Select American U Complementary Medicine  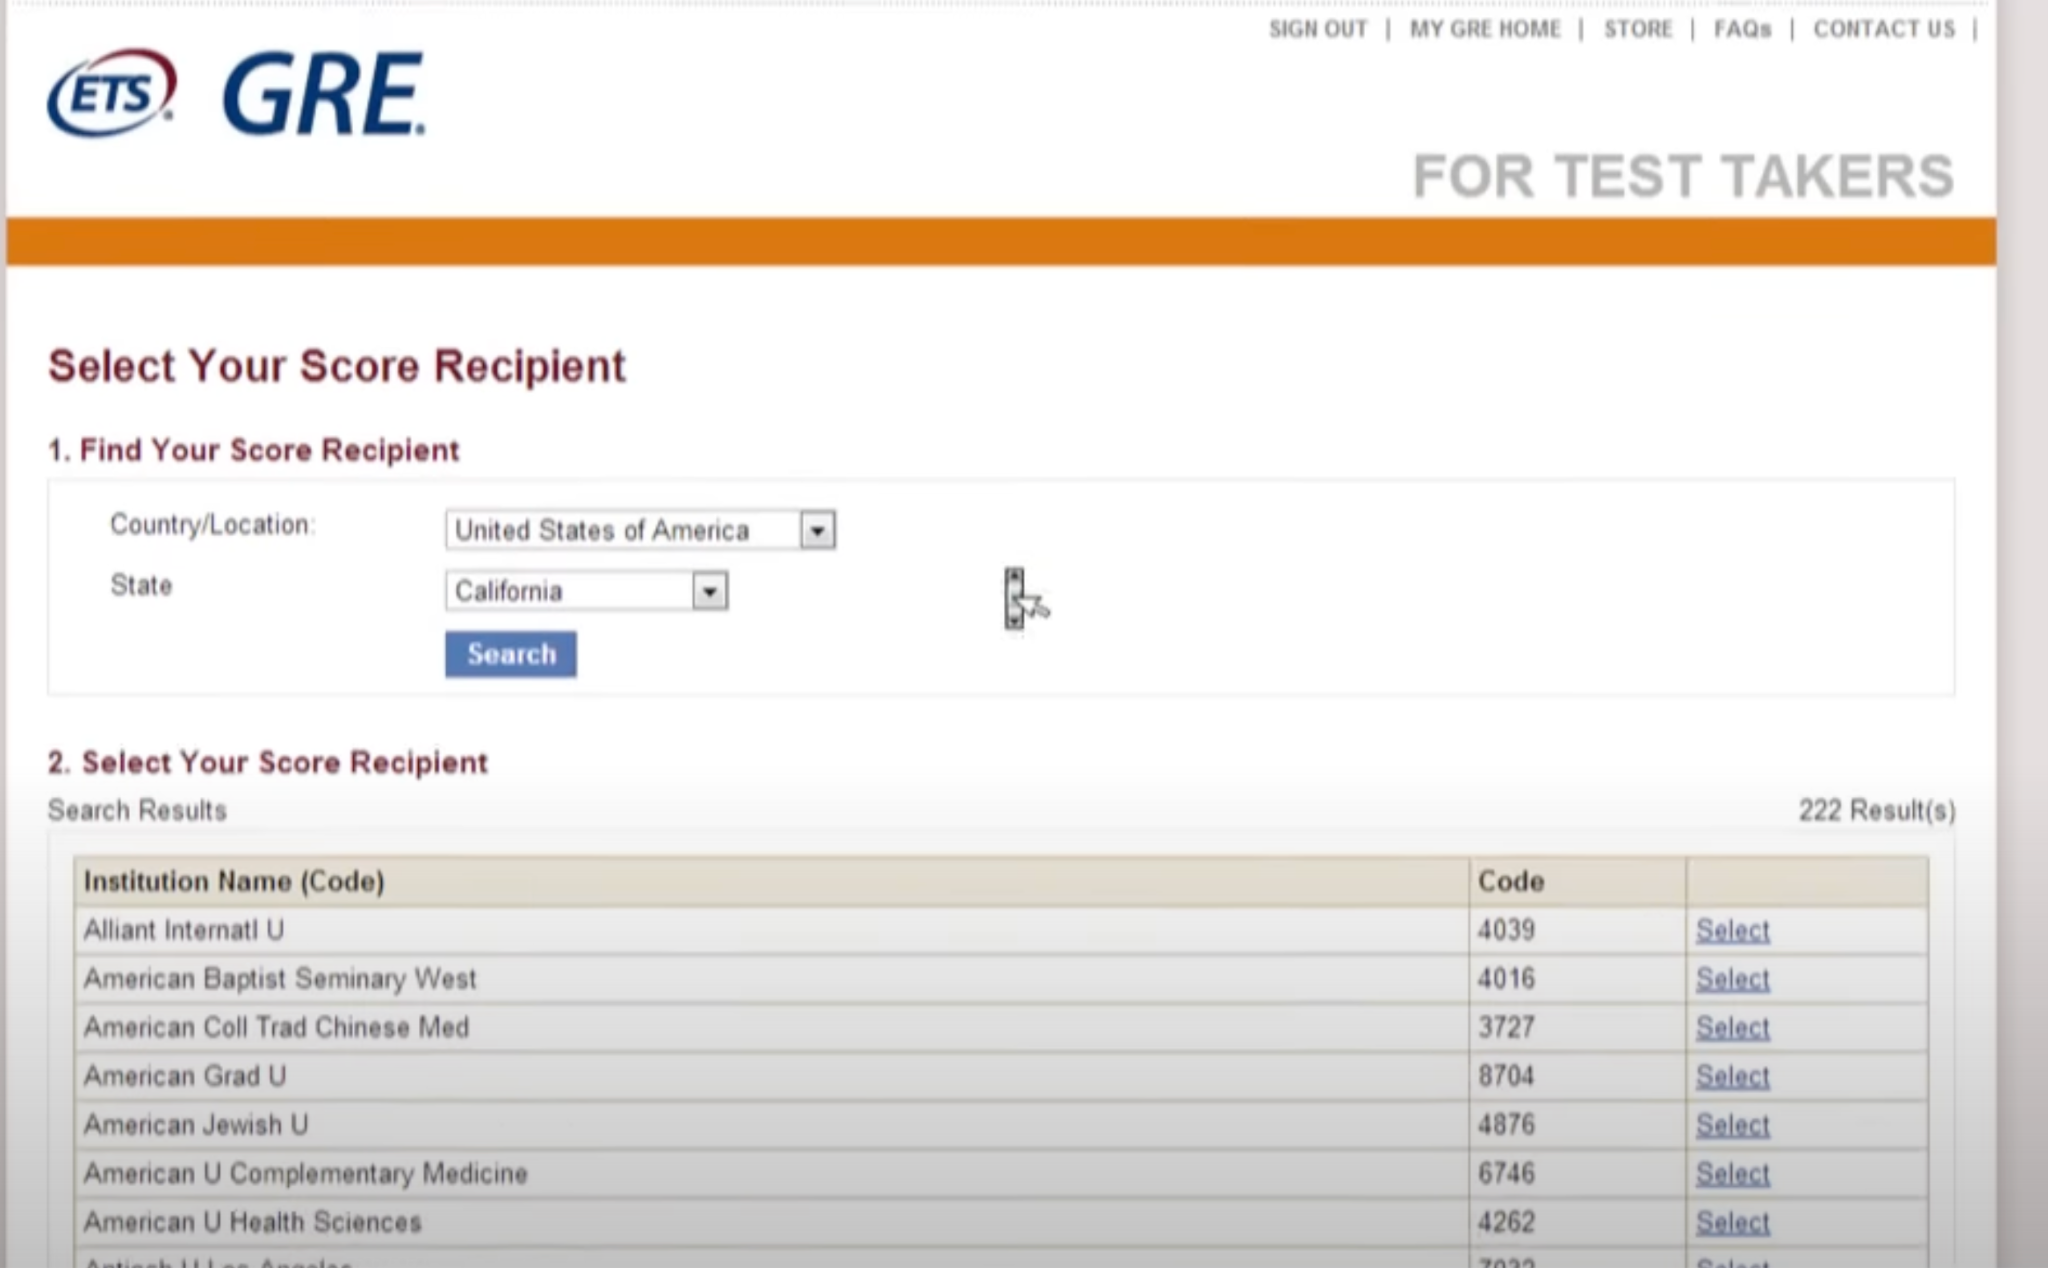(1732, 1174)
